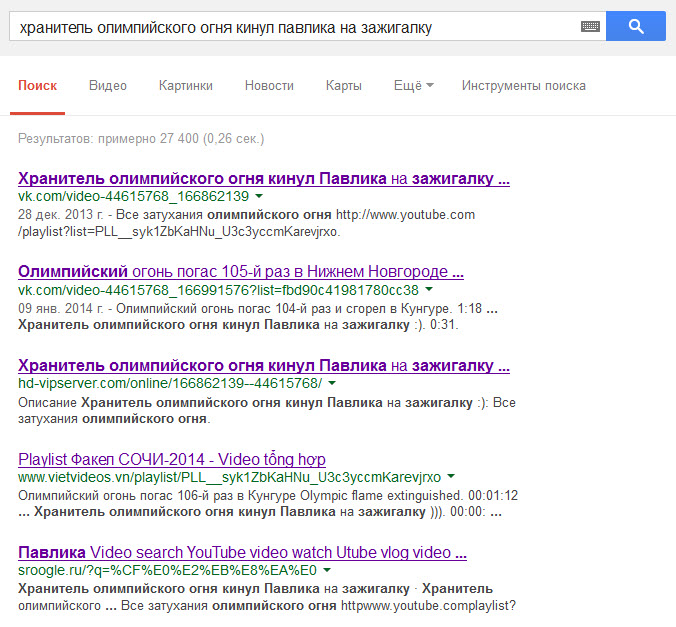Click snippet dated 28 дек. 2013 г.
The width and height of the screenshot is (676, 627).
tap(246, 223)
